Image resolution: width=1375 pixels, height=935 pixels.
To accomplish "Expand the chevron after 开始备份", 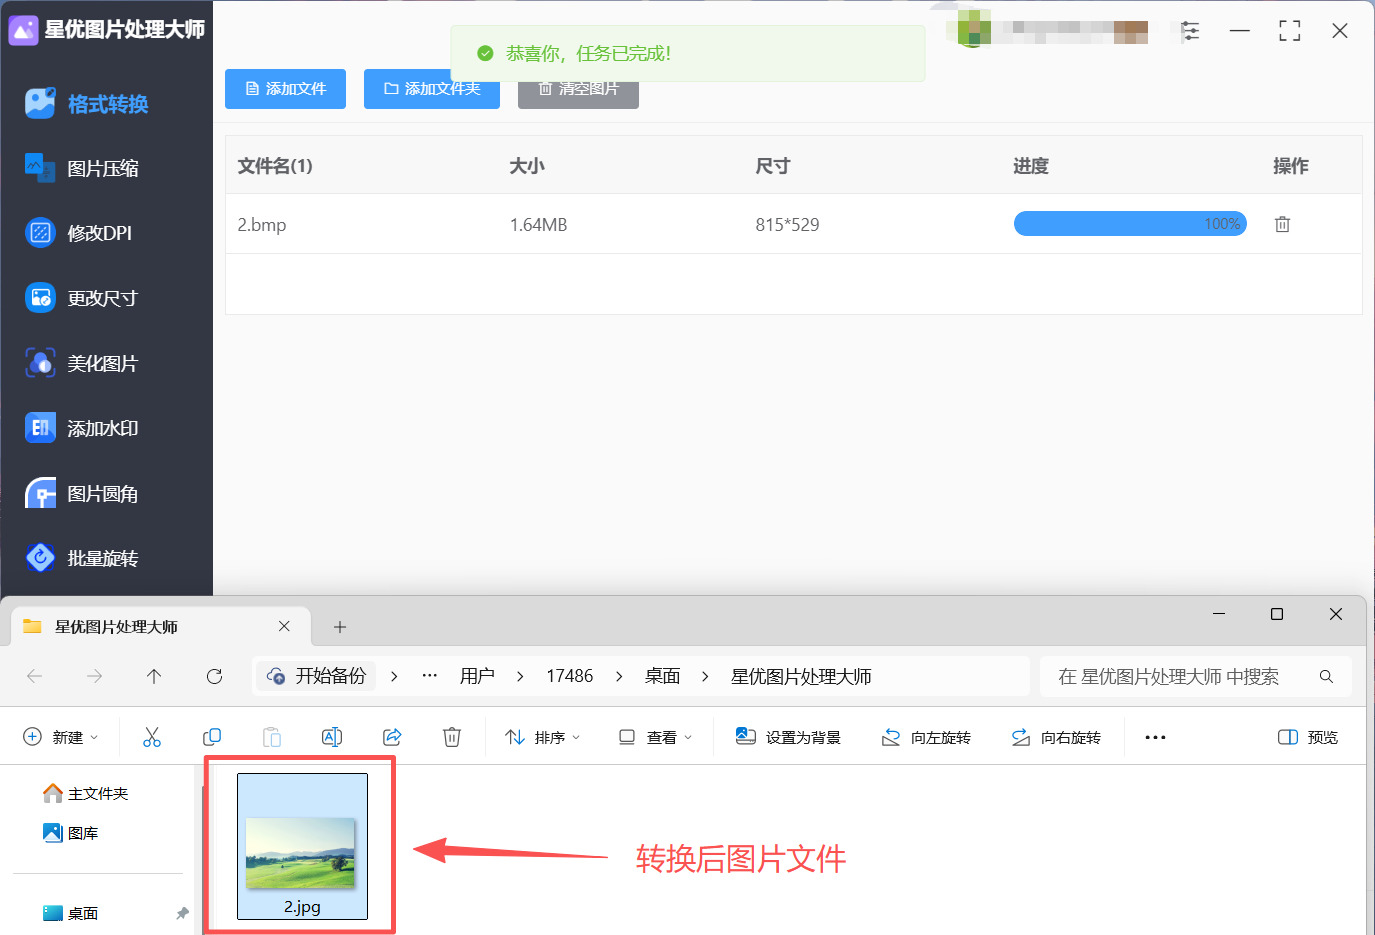I will (x=394, y=676).
